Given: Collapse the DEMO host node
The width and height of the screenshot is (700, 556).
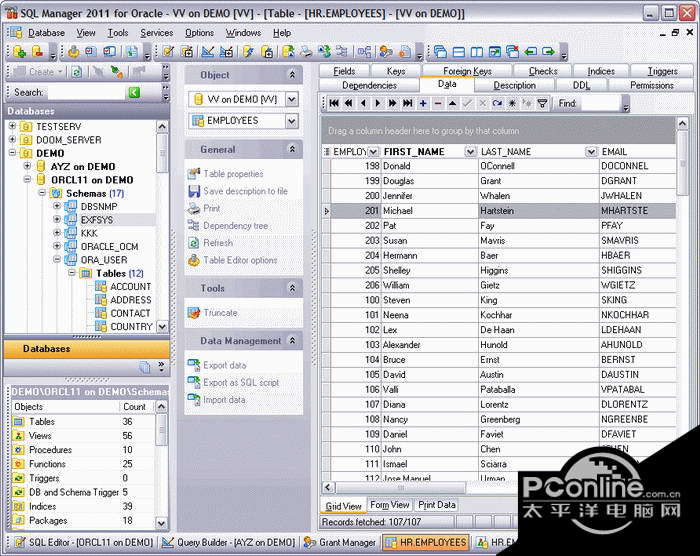Looking at the screenshot, I should pos(12,153).
